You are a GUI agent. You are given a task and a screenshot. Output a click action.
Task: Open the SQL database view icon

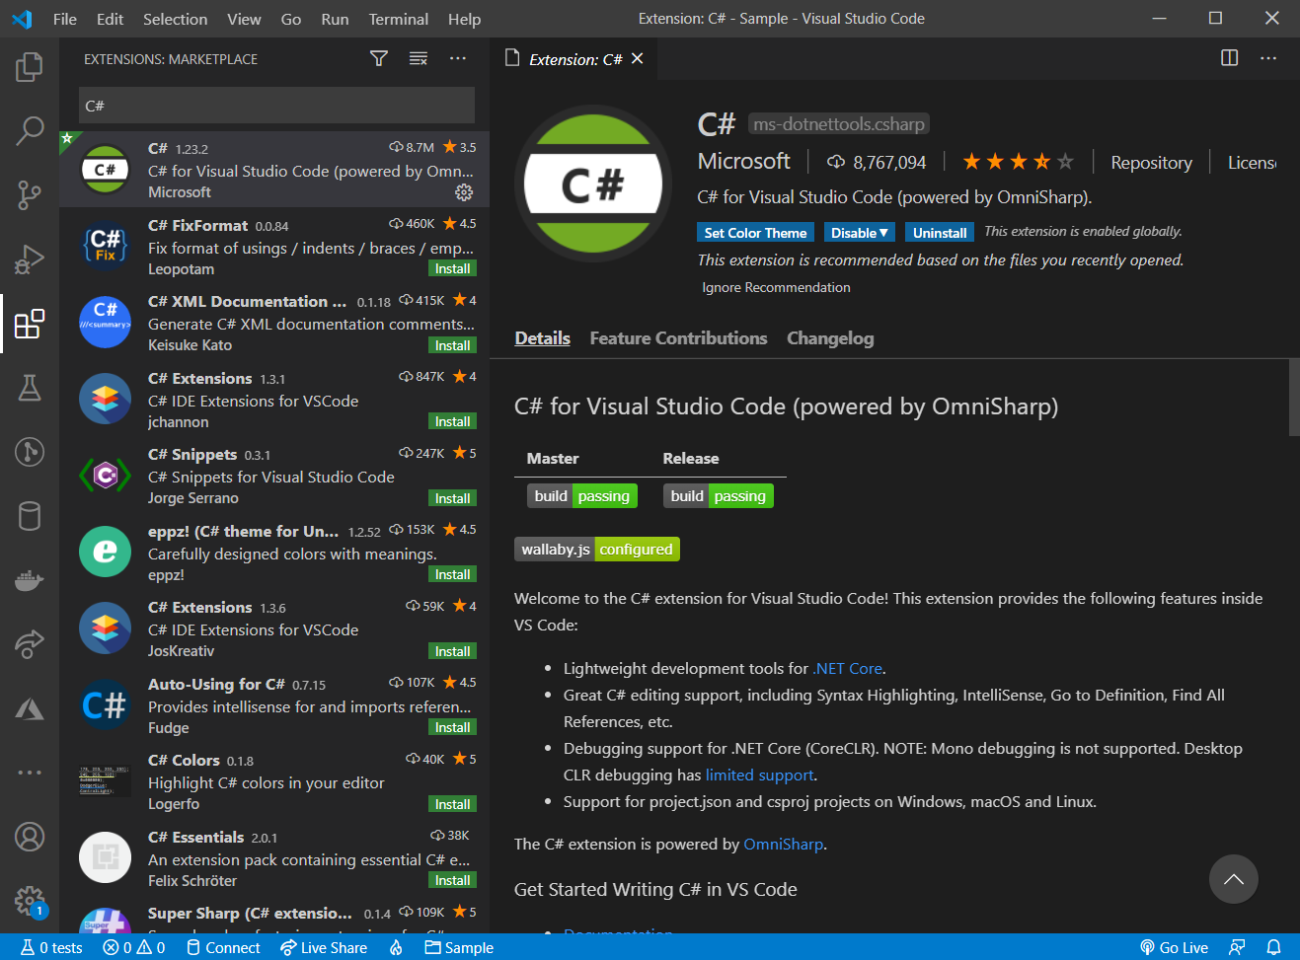tap(29, 516)
